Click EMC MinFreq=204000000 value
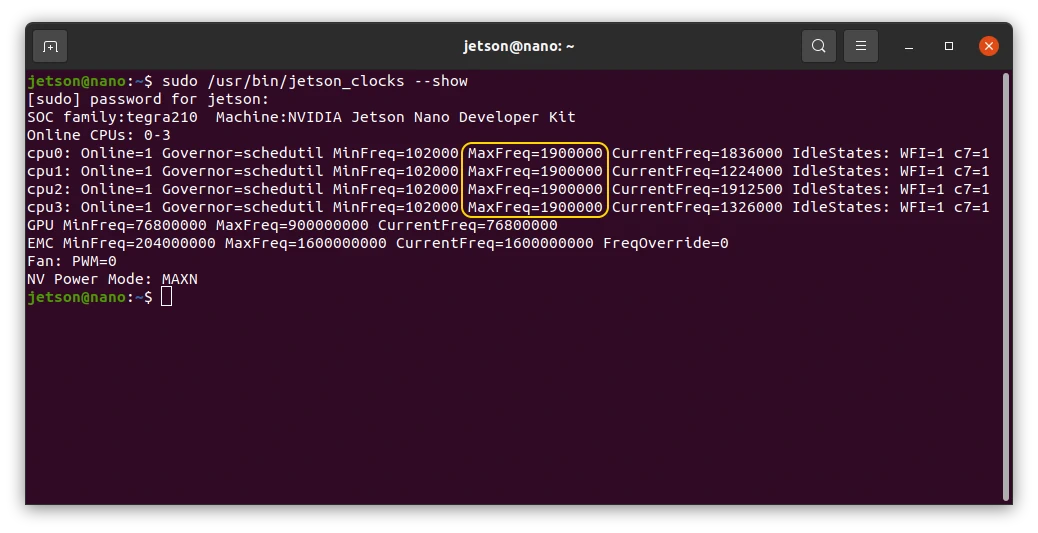Screen dimensions: 1038x533 139,243
